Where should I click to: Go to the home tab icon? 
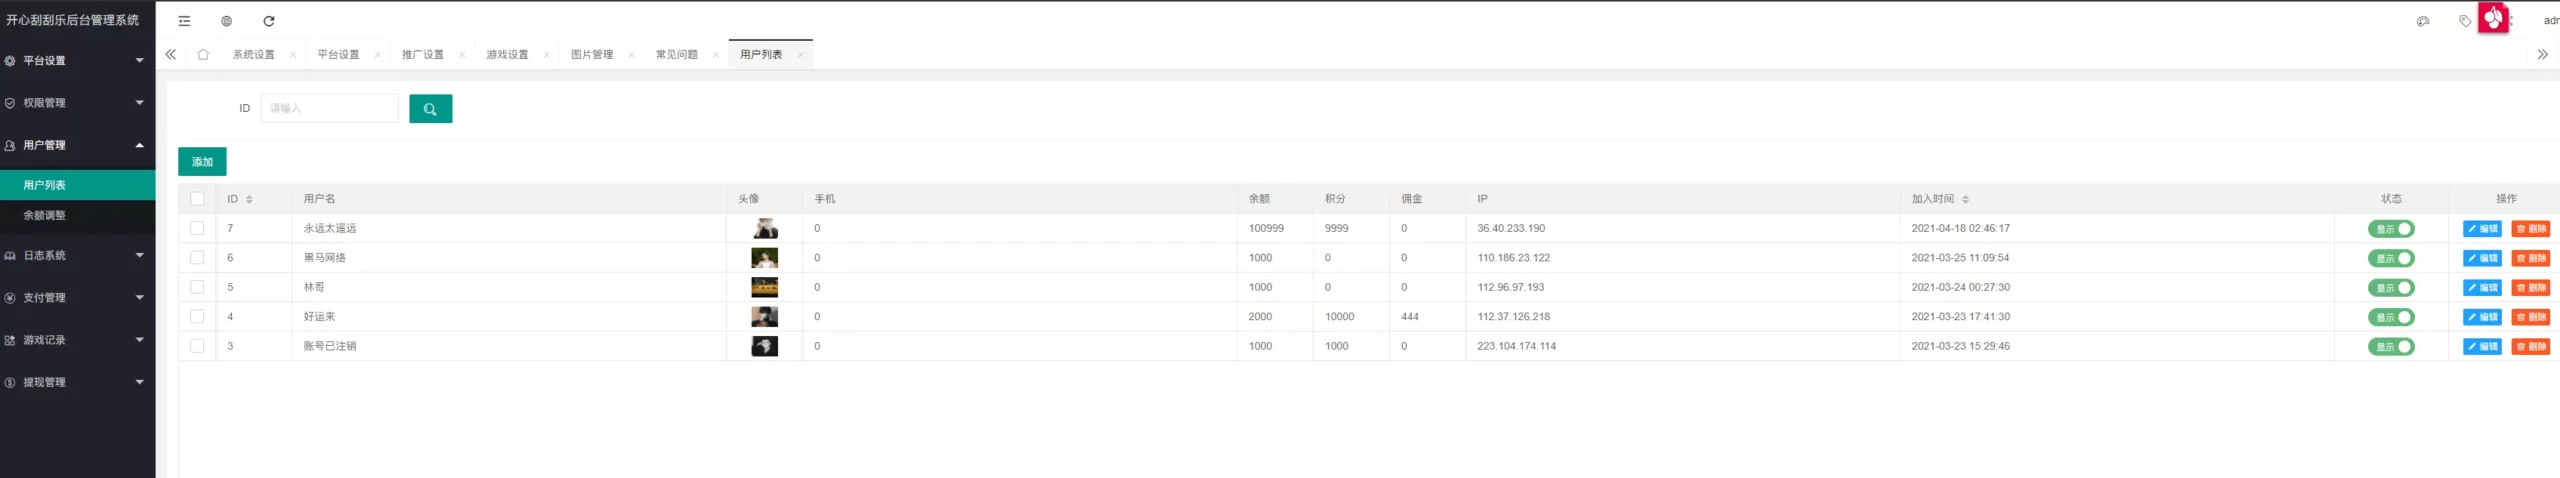click(203, 55)
